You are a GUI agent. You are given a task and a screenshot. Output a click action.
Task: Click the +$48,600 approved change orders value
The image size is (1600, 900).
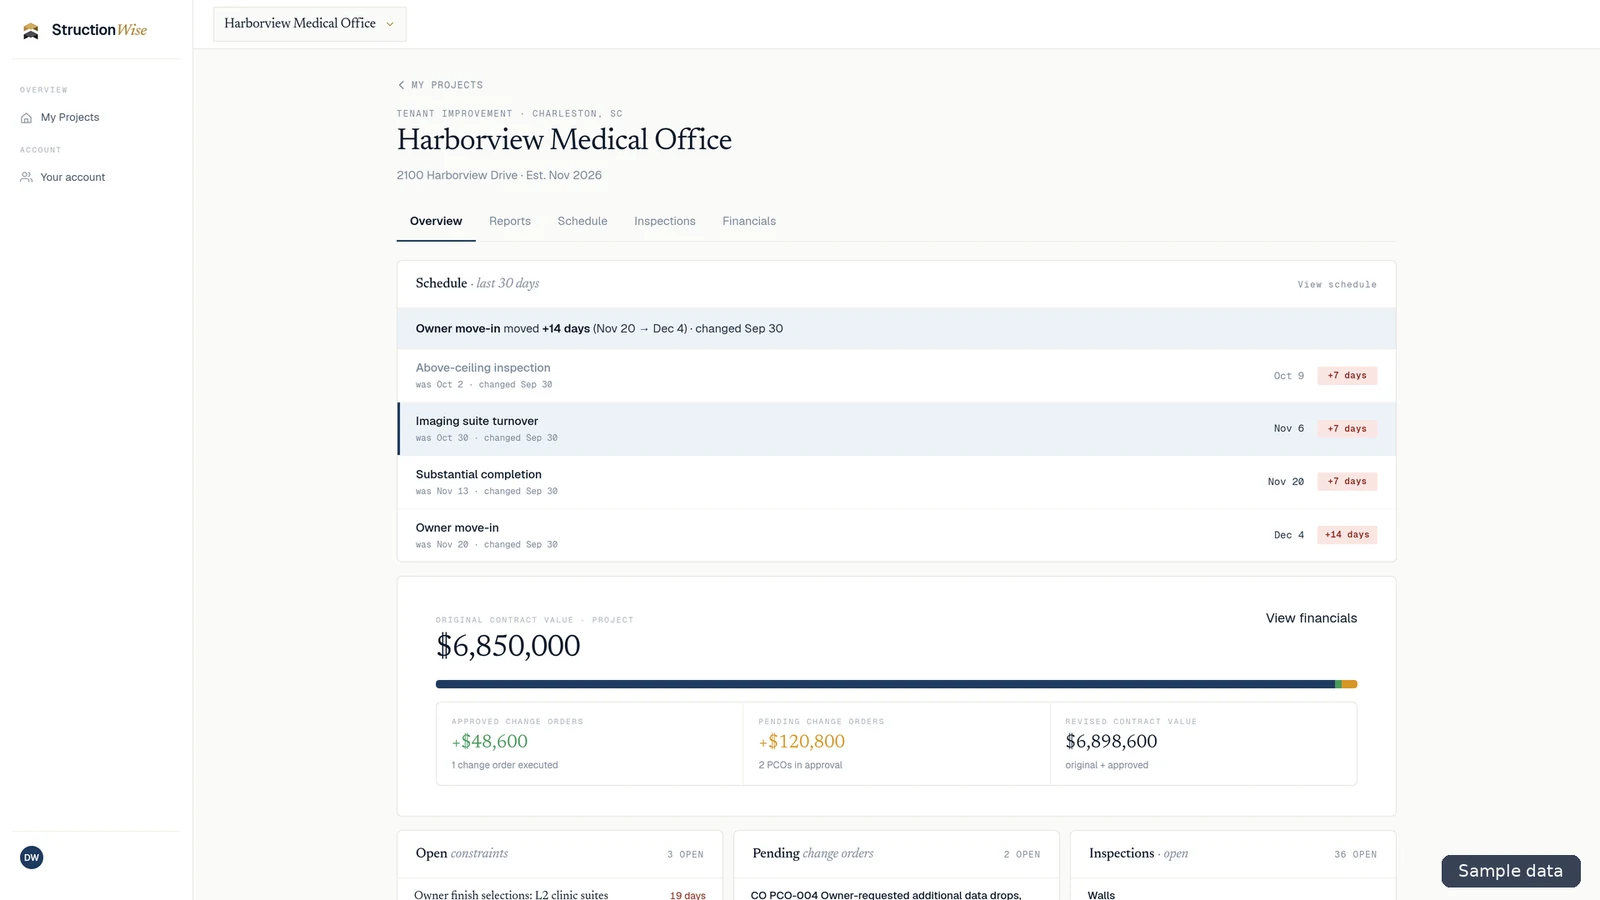tap(489, 741)
